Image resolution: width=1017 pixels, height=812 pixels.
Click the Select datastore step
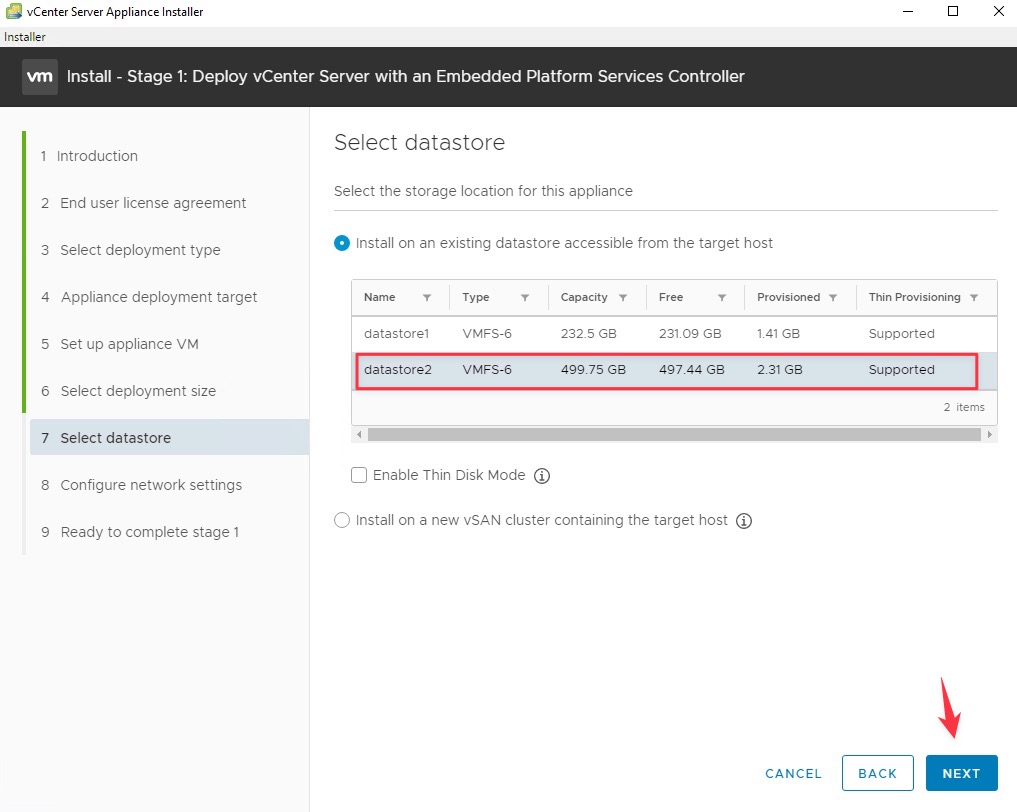pyautogui.click(x=169, y=438)
